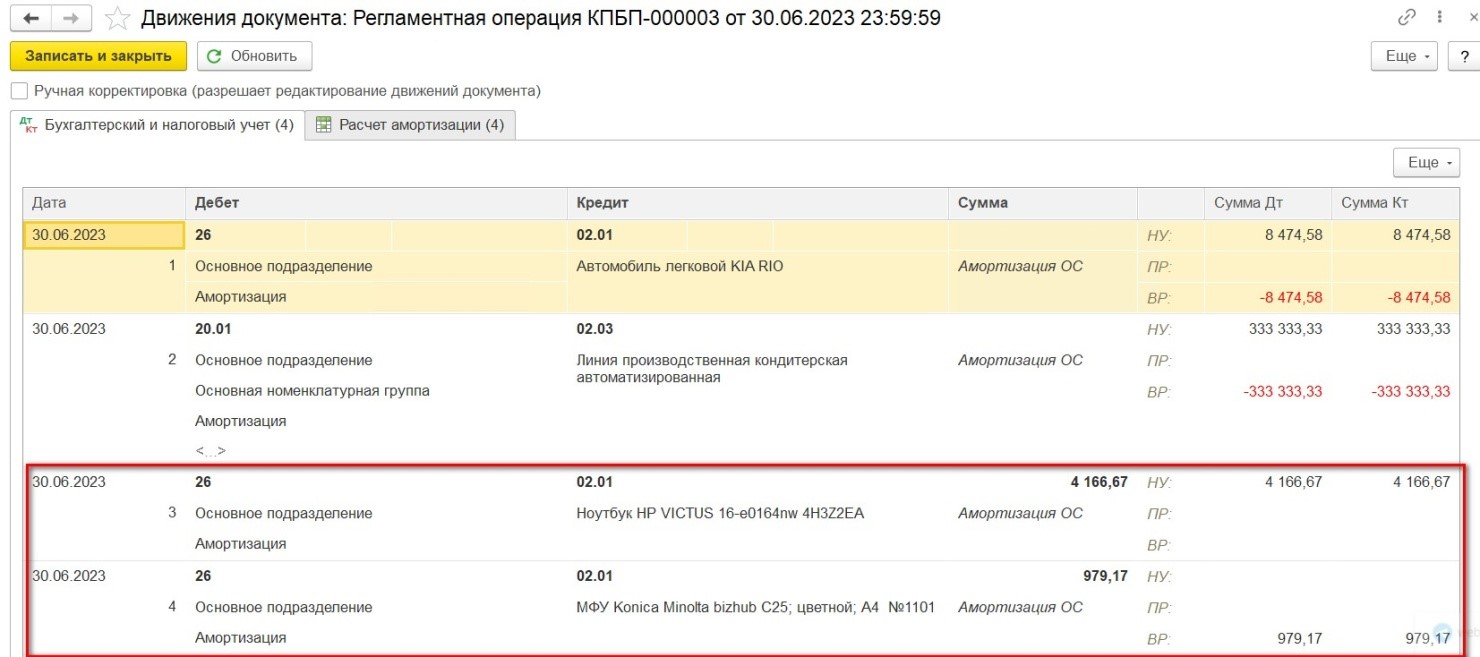Go forward with the right arrow button
Viewport: 1480px width, 657px height.
[x=69, y=19]
